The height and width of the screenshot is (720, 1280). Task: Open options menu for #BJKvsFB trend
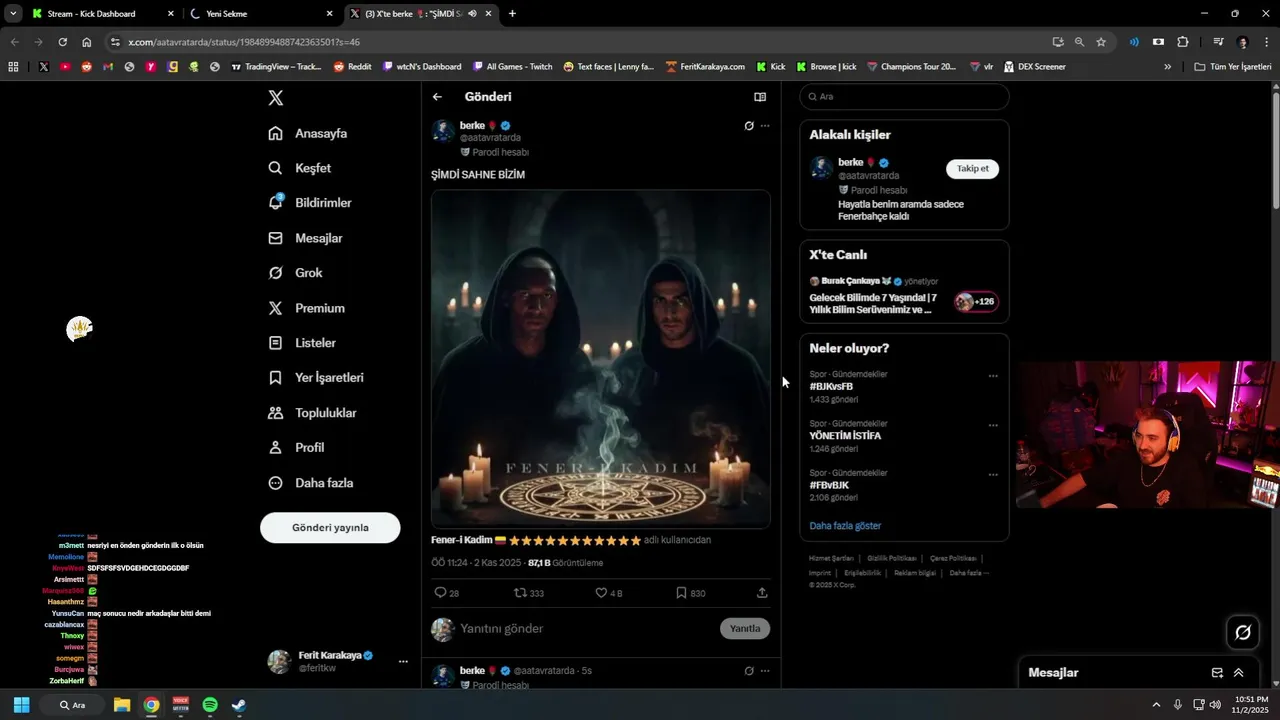click(x=993, y=376)
